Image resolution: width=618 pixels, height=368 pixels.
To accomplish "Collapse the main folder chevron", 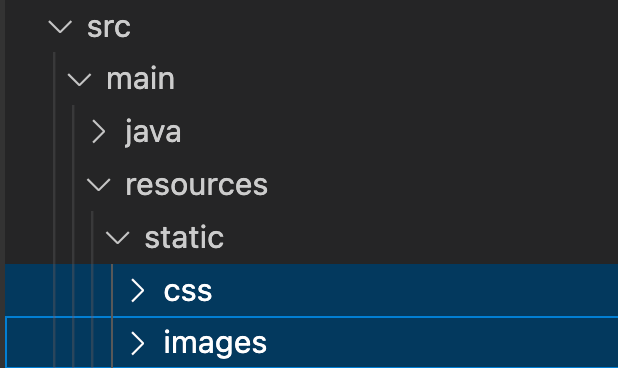I will (x=79, y=80).
